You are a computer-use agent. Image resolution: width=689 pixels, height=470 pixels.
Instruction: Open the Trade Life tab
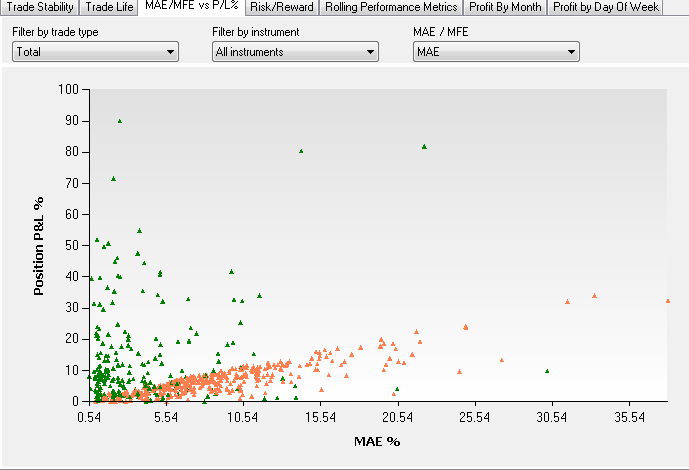click(108, 7)
